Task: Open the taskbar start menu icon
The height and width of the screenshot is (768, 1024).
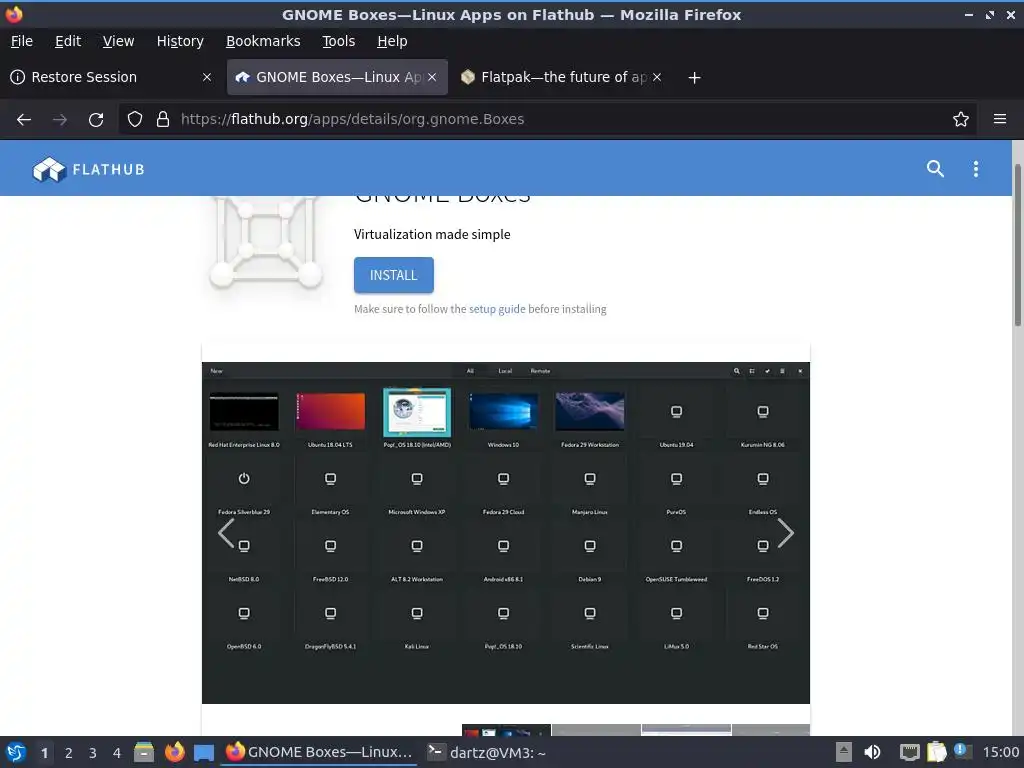Action: 16,752
